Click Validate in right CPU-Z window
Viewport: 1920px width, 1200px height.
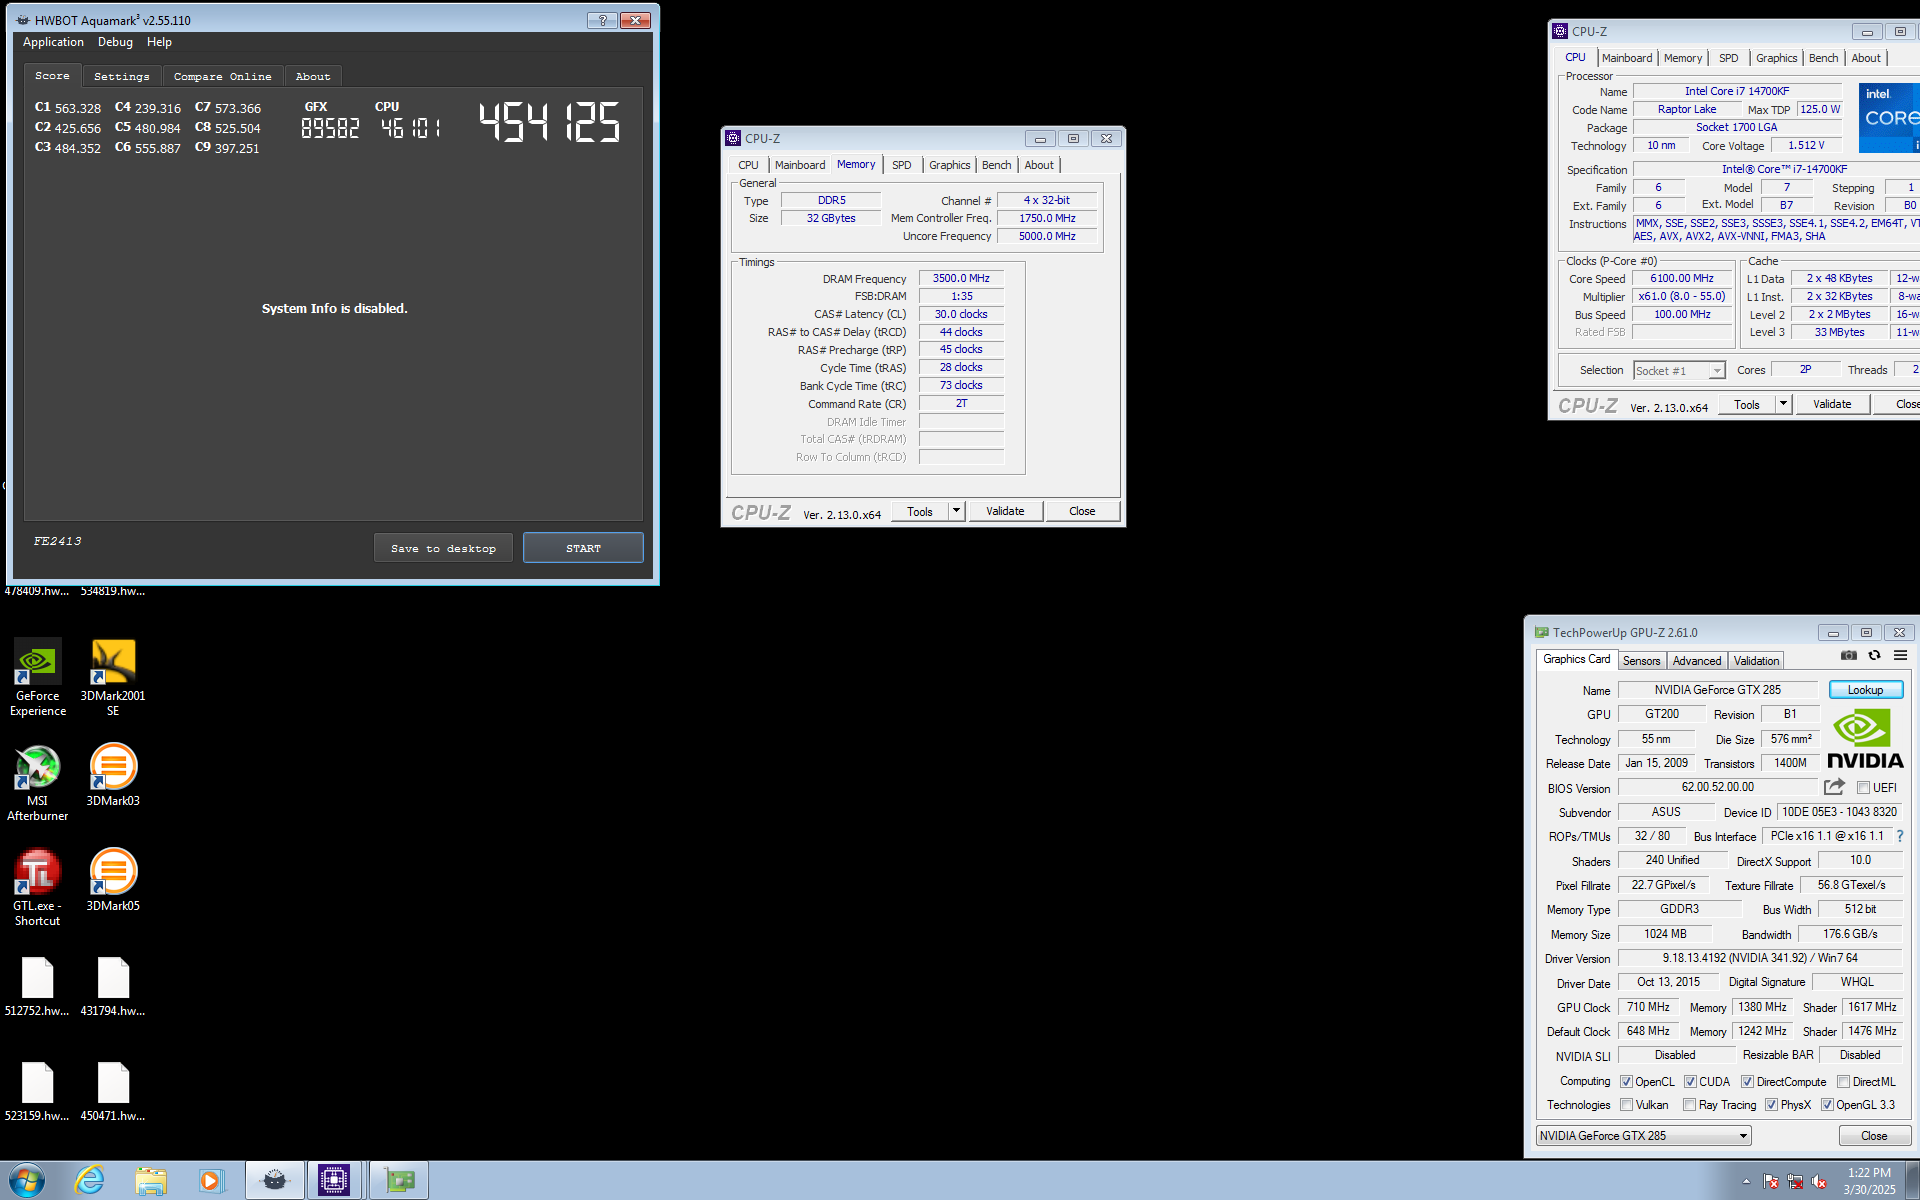point(1832,404)
